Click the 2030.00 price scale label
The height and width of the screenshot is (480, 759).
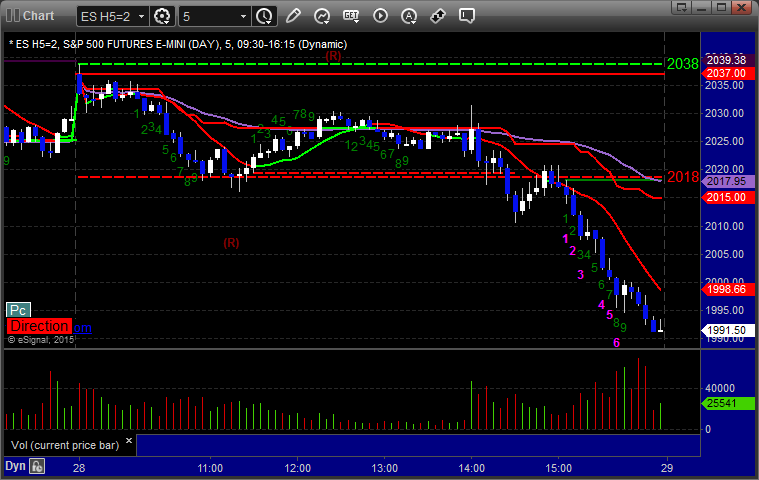point(724,113)
